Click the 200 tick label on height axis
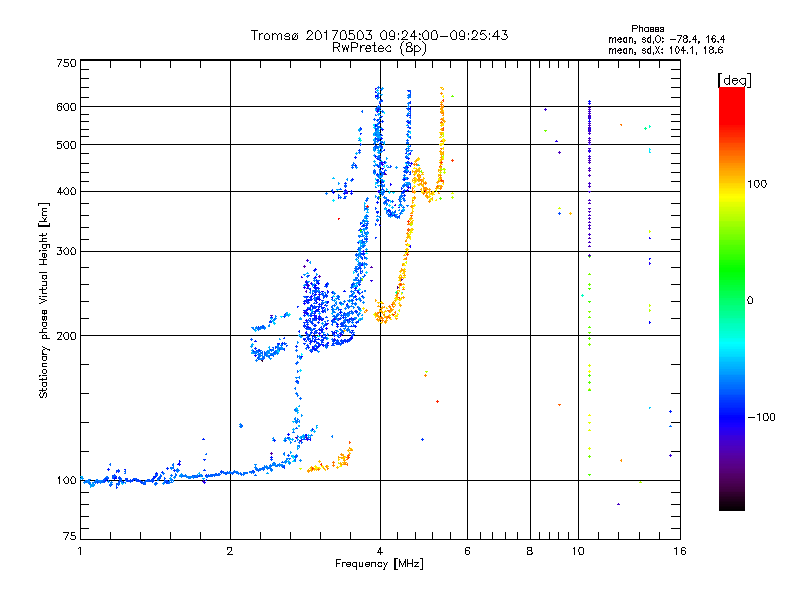 coord(66,336)
